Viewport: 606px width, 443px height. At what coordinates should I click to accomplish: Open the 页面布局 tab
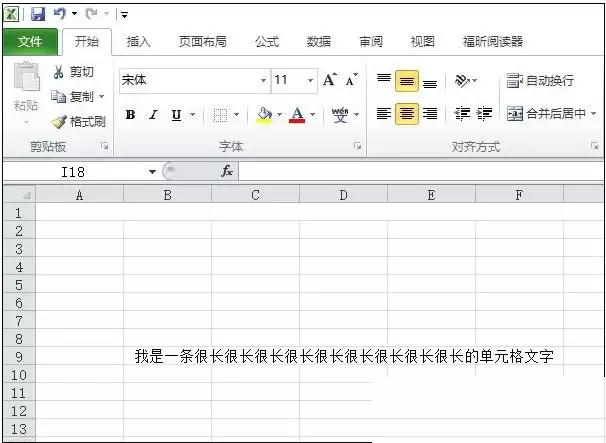[x=203, y=41]
